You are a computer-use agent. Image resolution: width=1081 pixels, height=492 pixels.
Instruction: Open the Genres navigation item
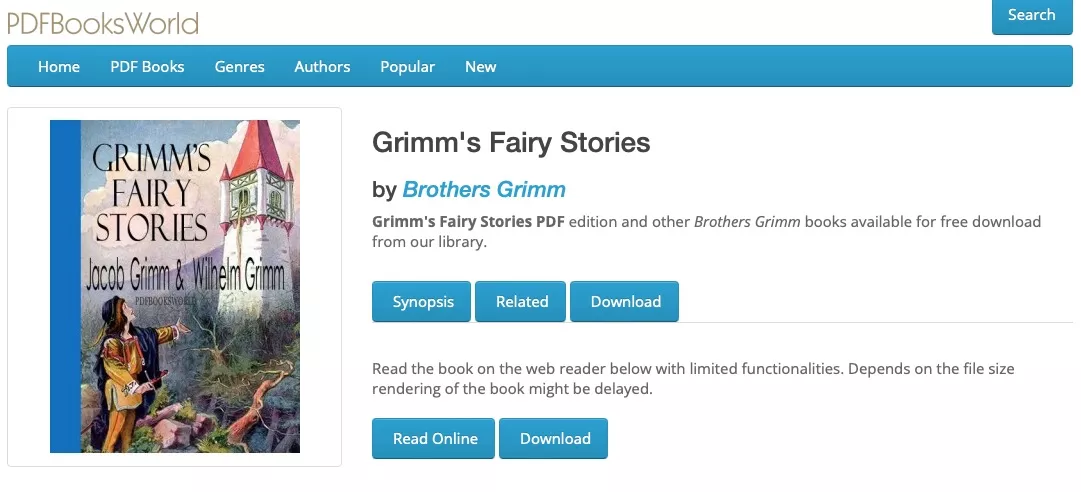pos(239,67)
